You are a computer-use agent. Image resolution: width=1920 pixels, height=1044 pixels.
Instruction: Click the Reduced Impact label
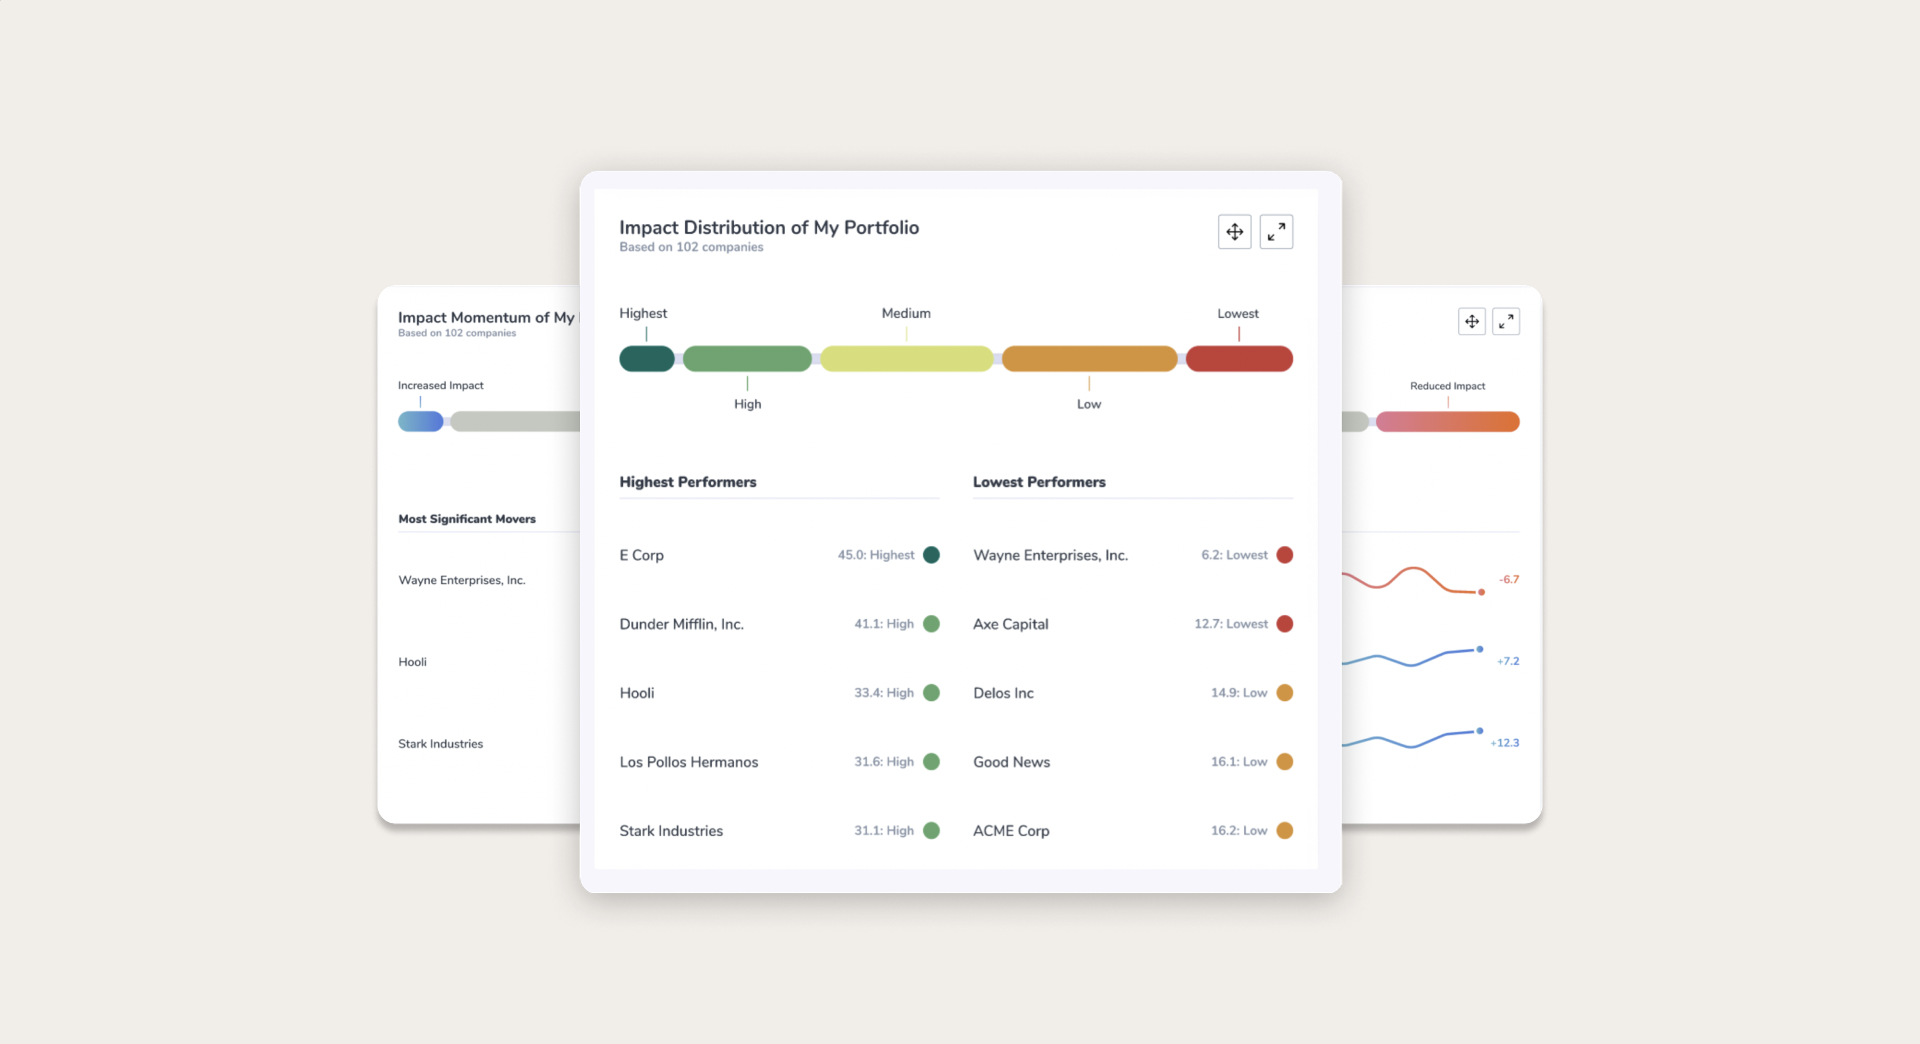point(1447,386)
